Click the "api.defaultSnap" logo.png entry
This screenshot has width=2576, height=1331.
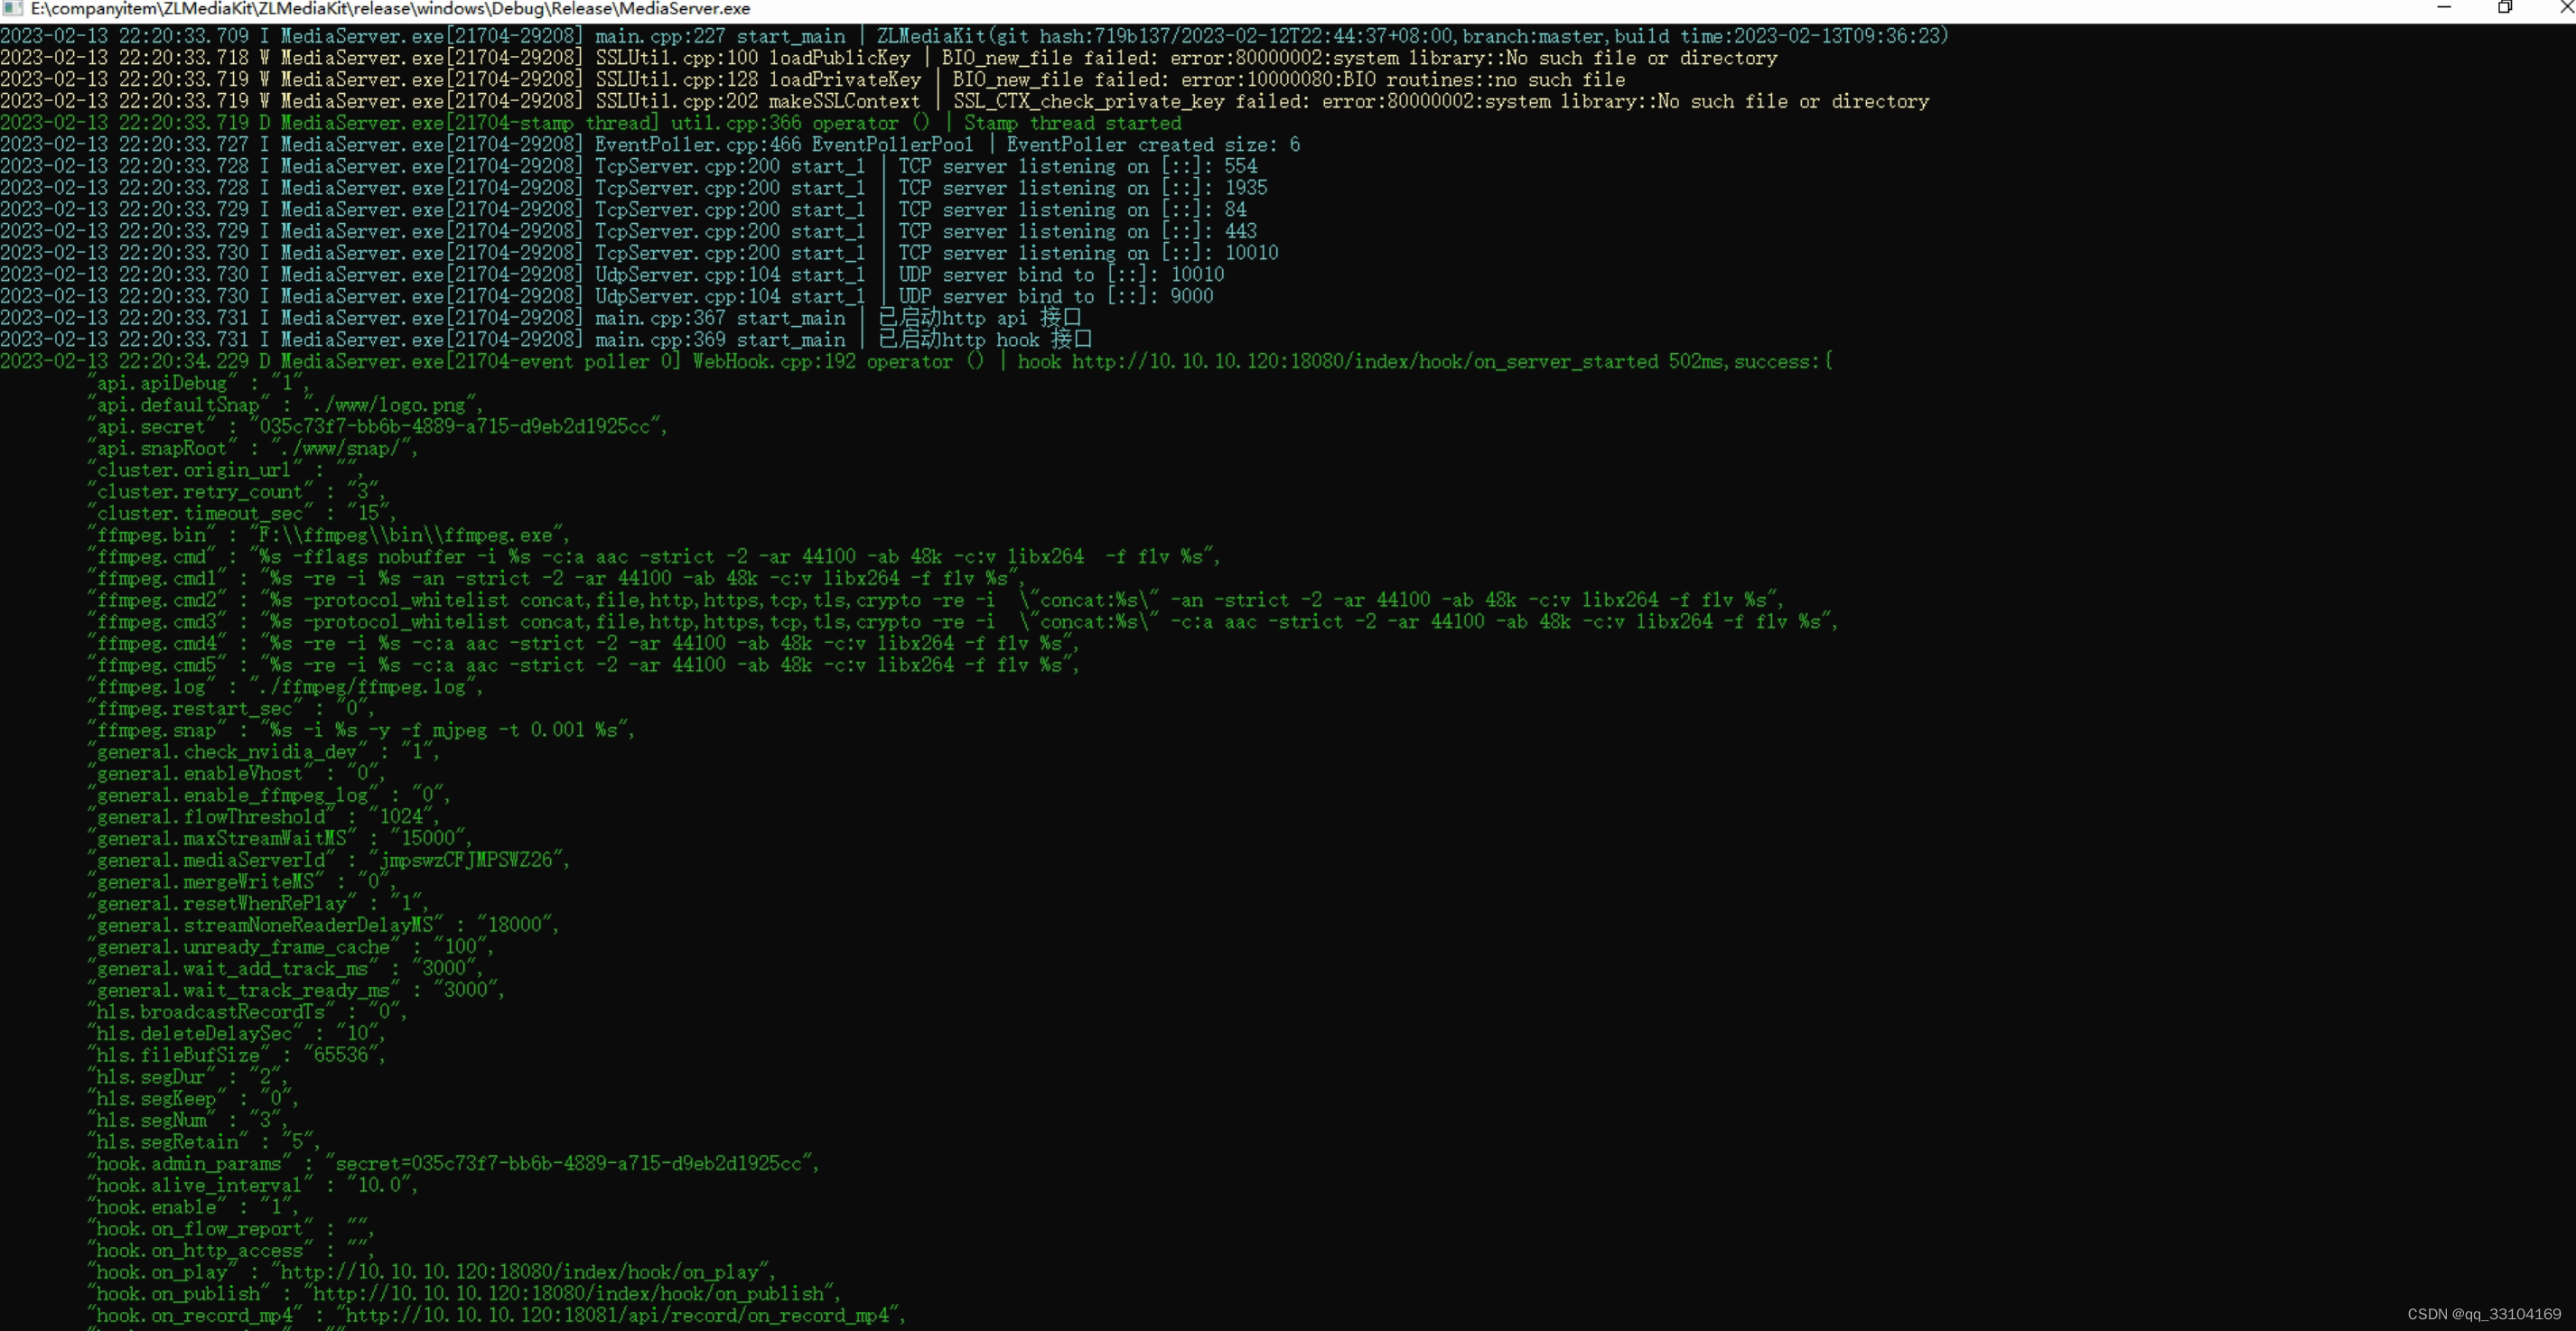click(x=286, y=405)
